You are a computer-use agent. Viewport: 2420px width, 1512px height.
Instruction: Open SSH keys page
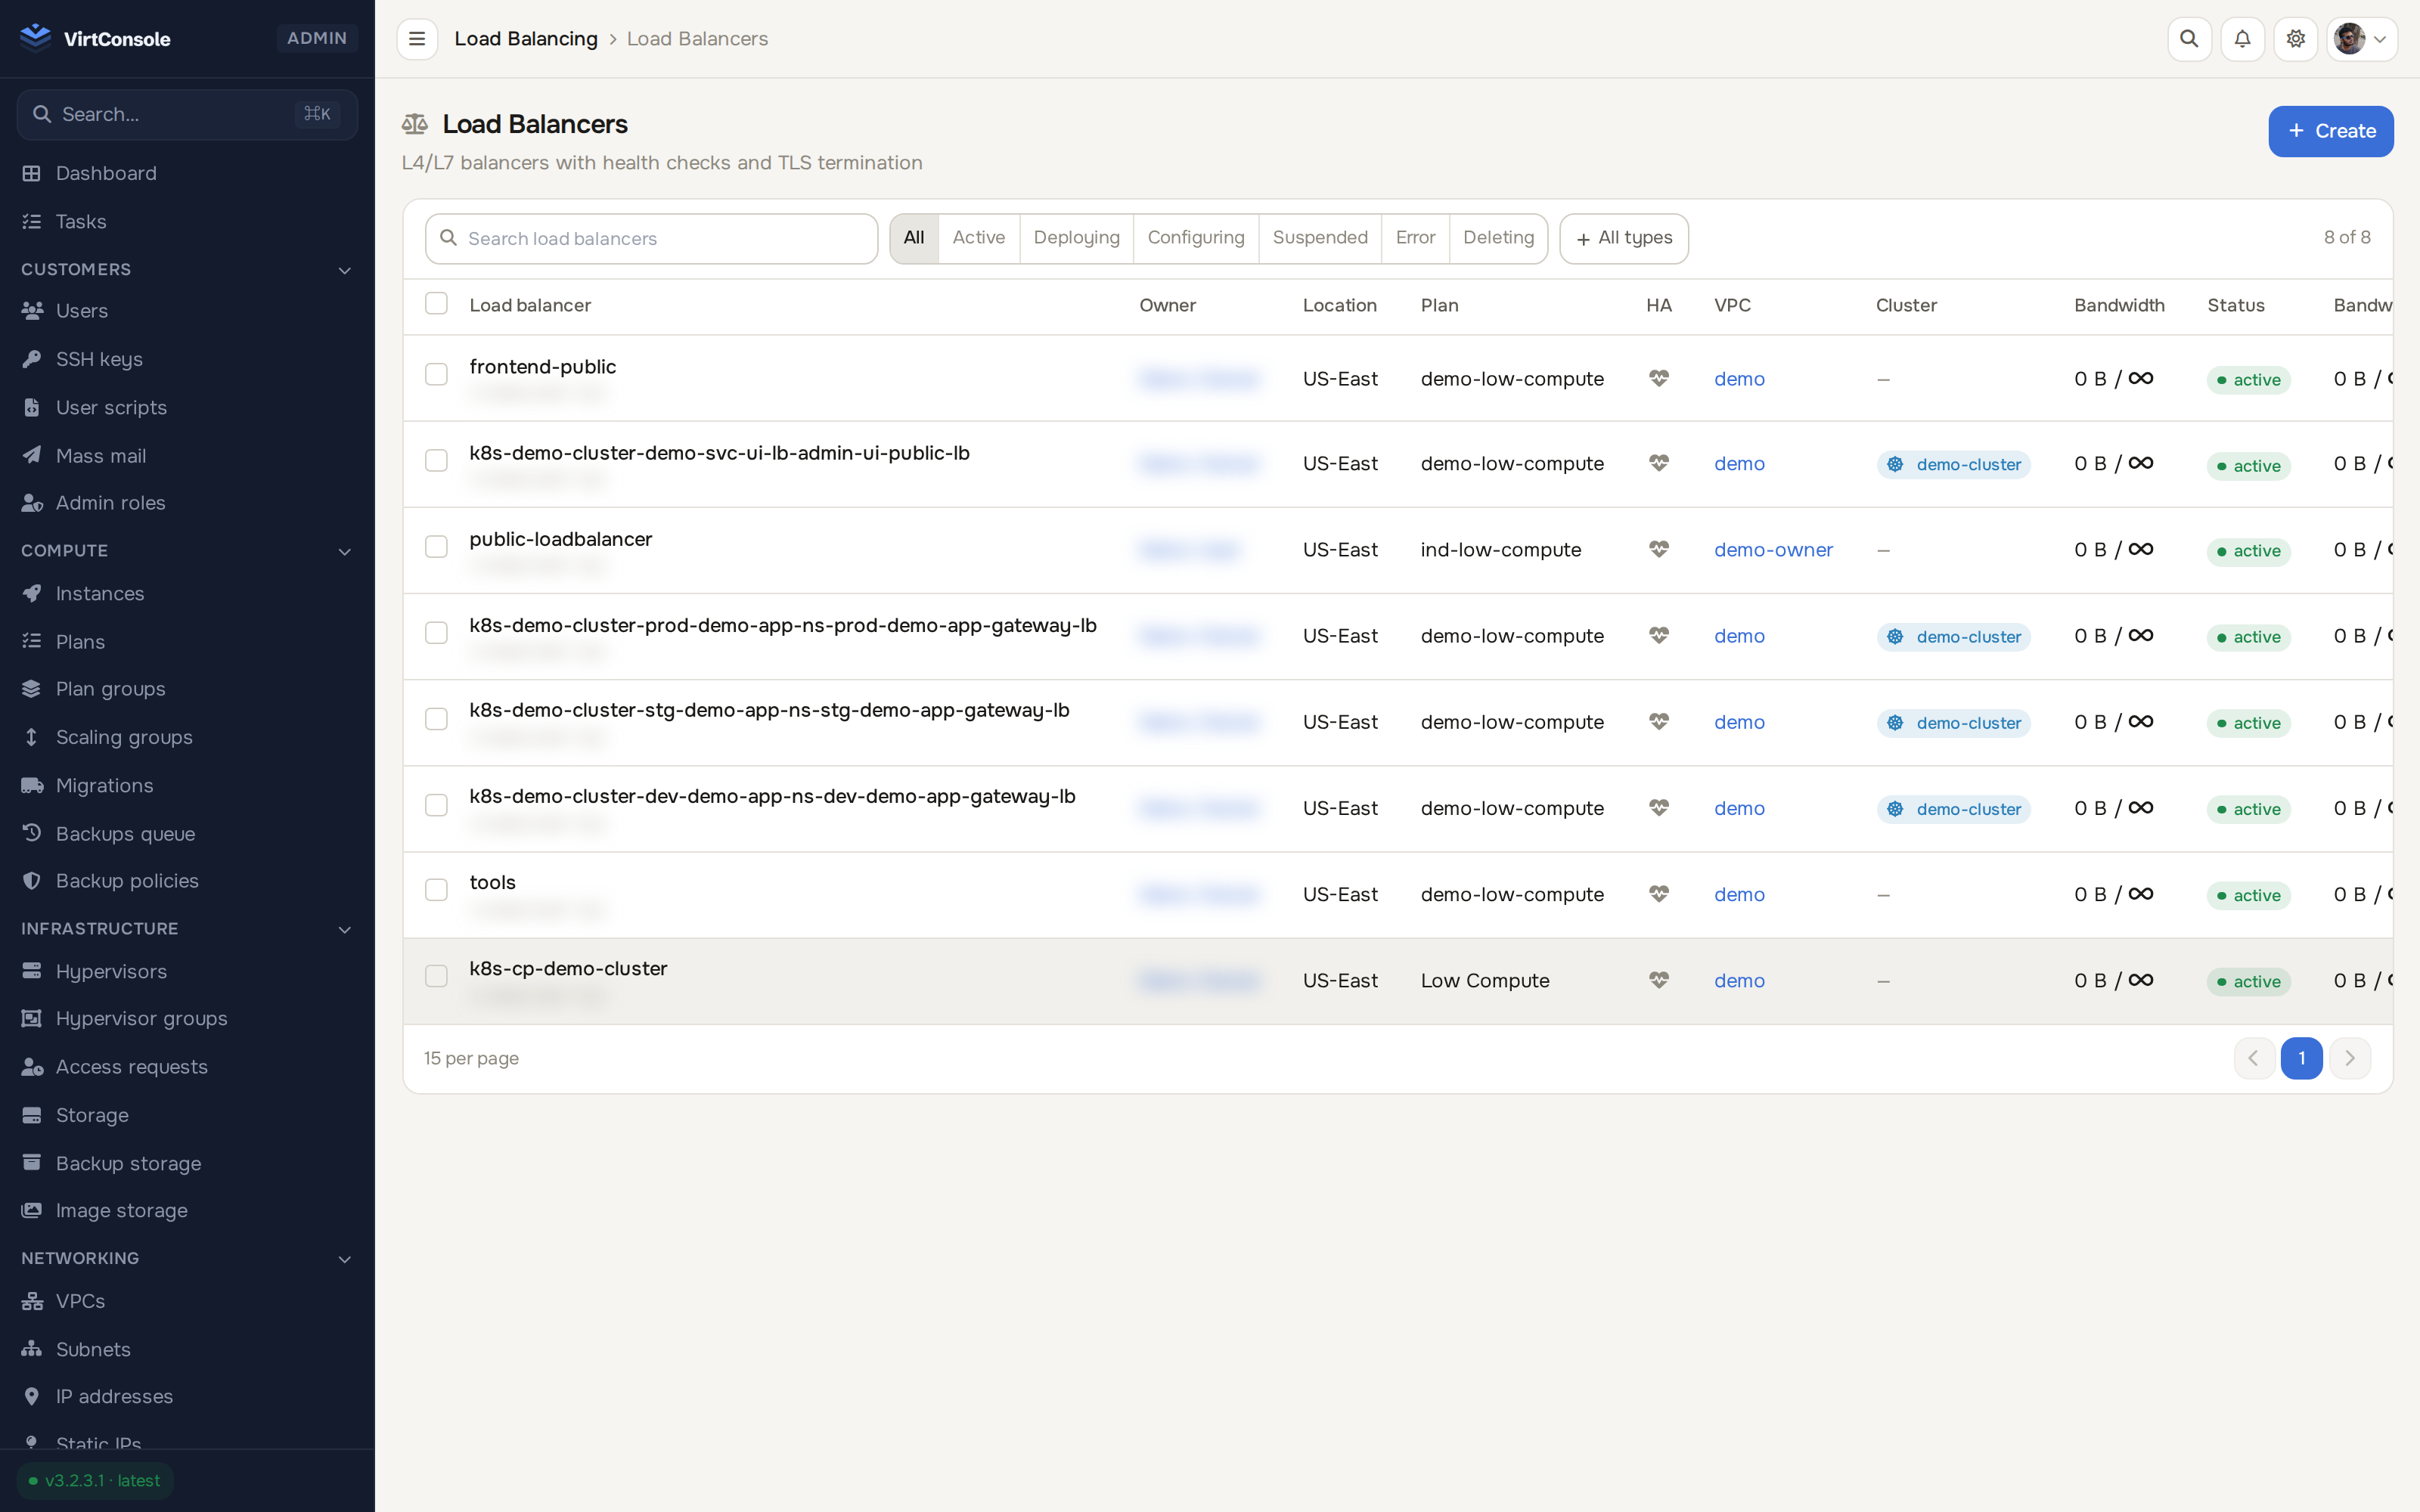(187, 359)
